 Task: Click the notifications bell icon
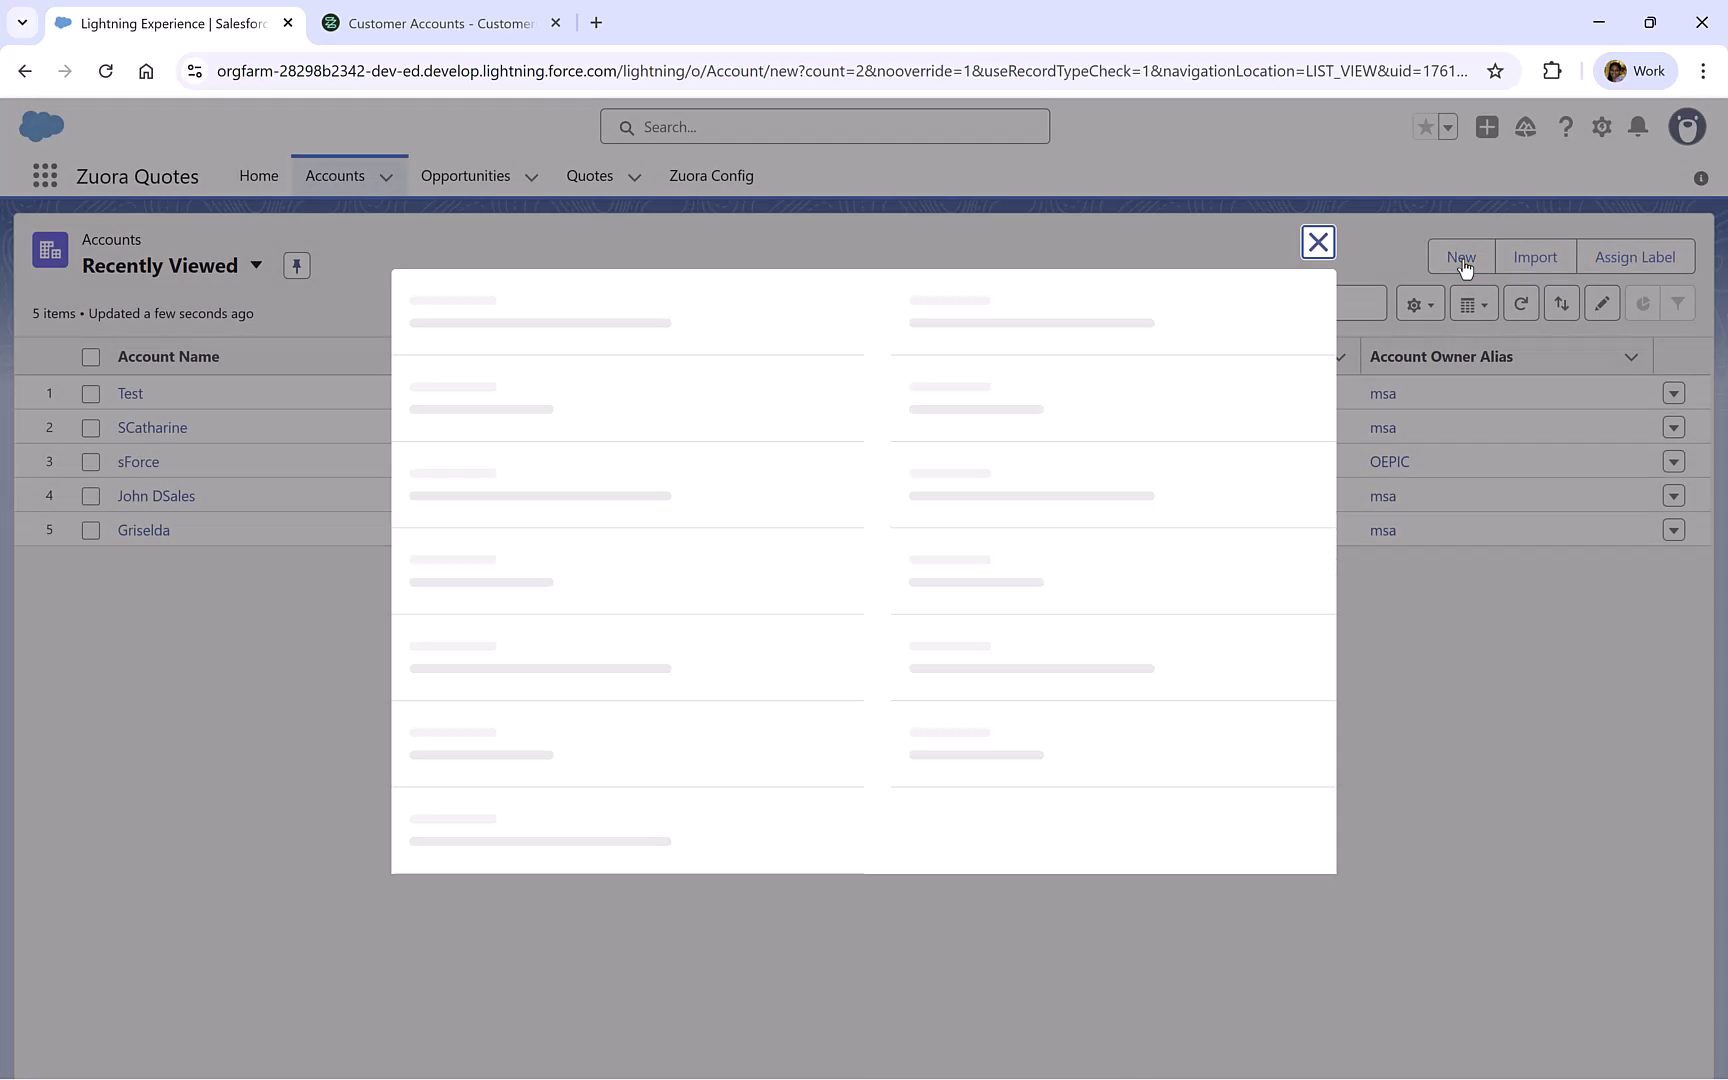click(x=1638, y=127)
